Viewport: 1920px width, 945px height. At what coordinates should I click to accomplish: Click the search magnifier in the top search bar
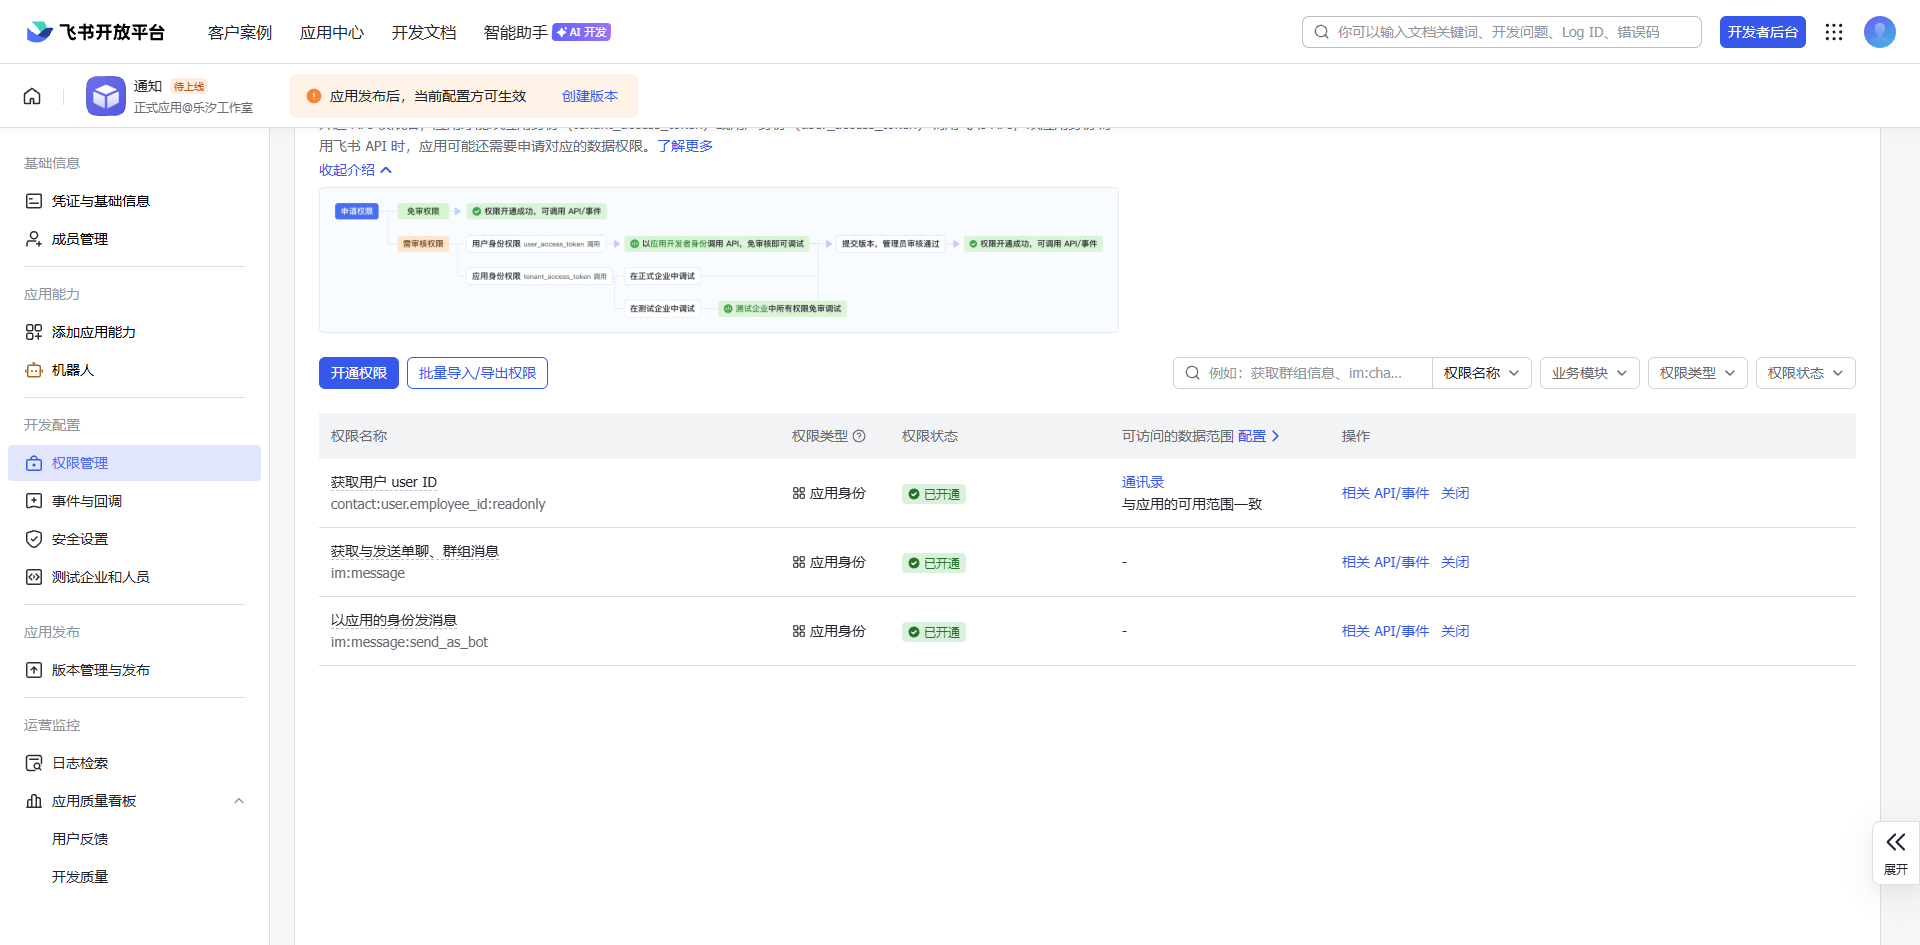(x=1321, y=32)
